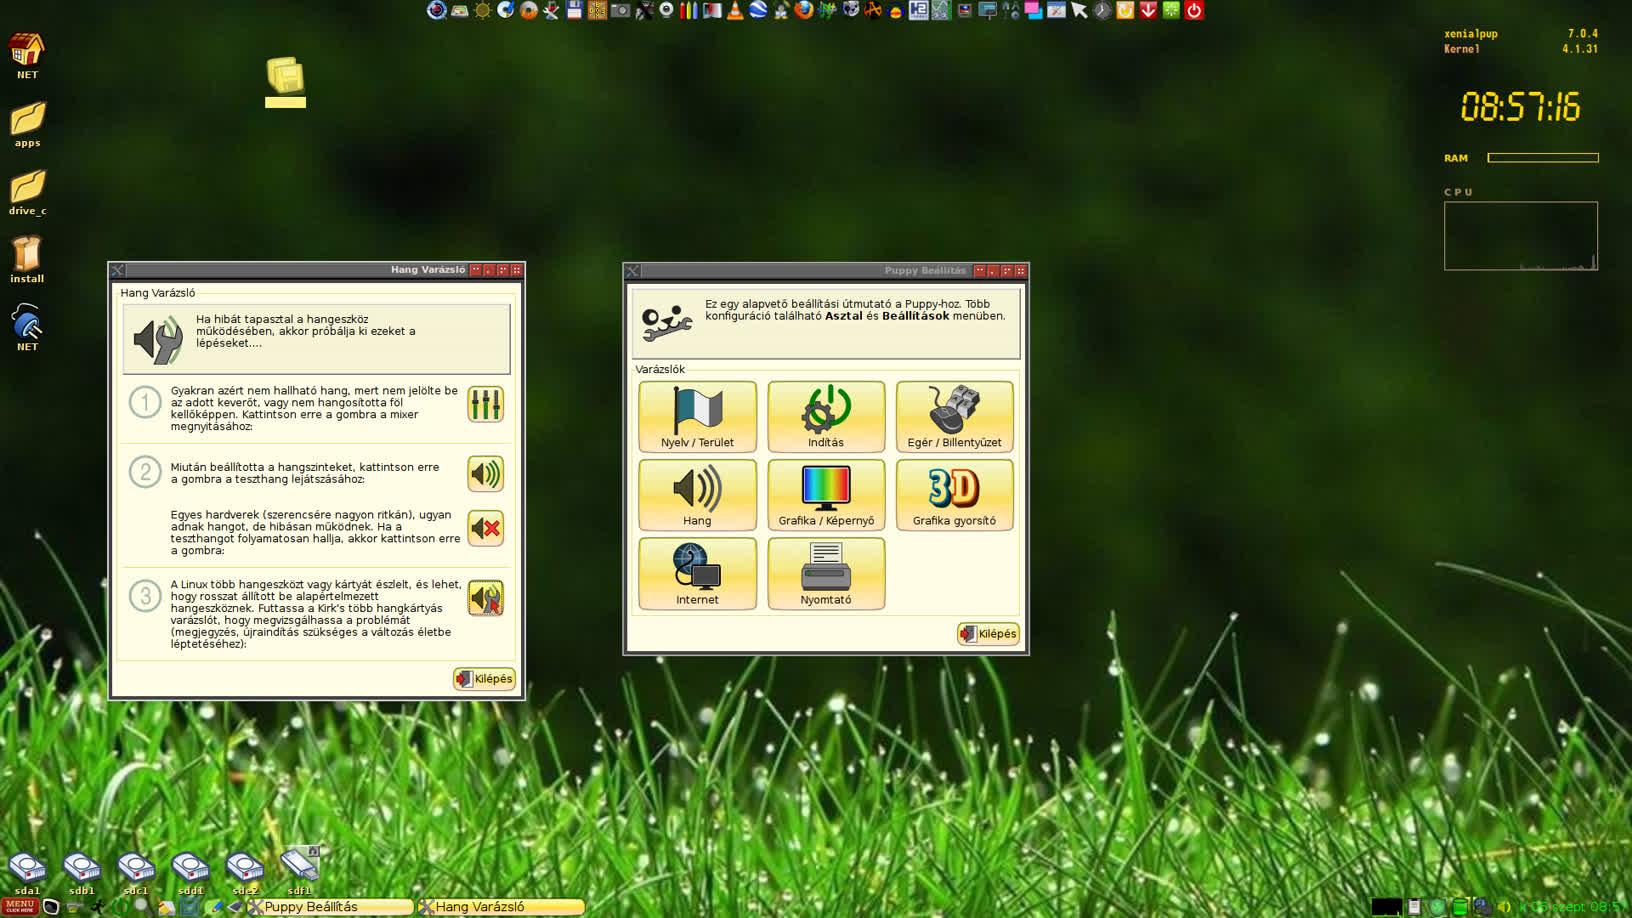This screenshot has height=918, width=1632.
Task: Open the house NET desktop icon
Action: [27, 55]
